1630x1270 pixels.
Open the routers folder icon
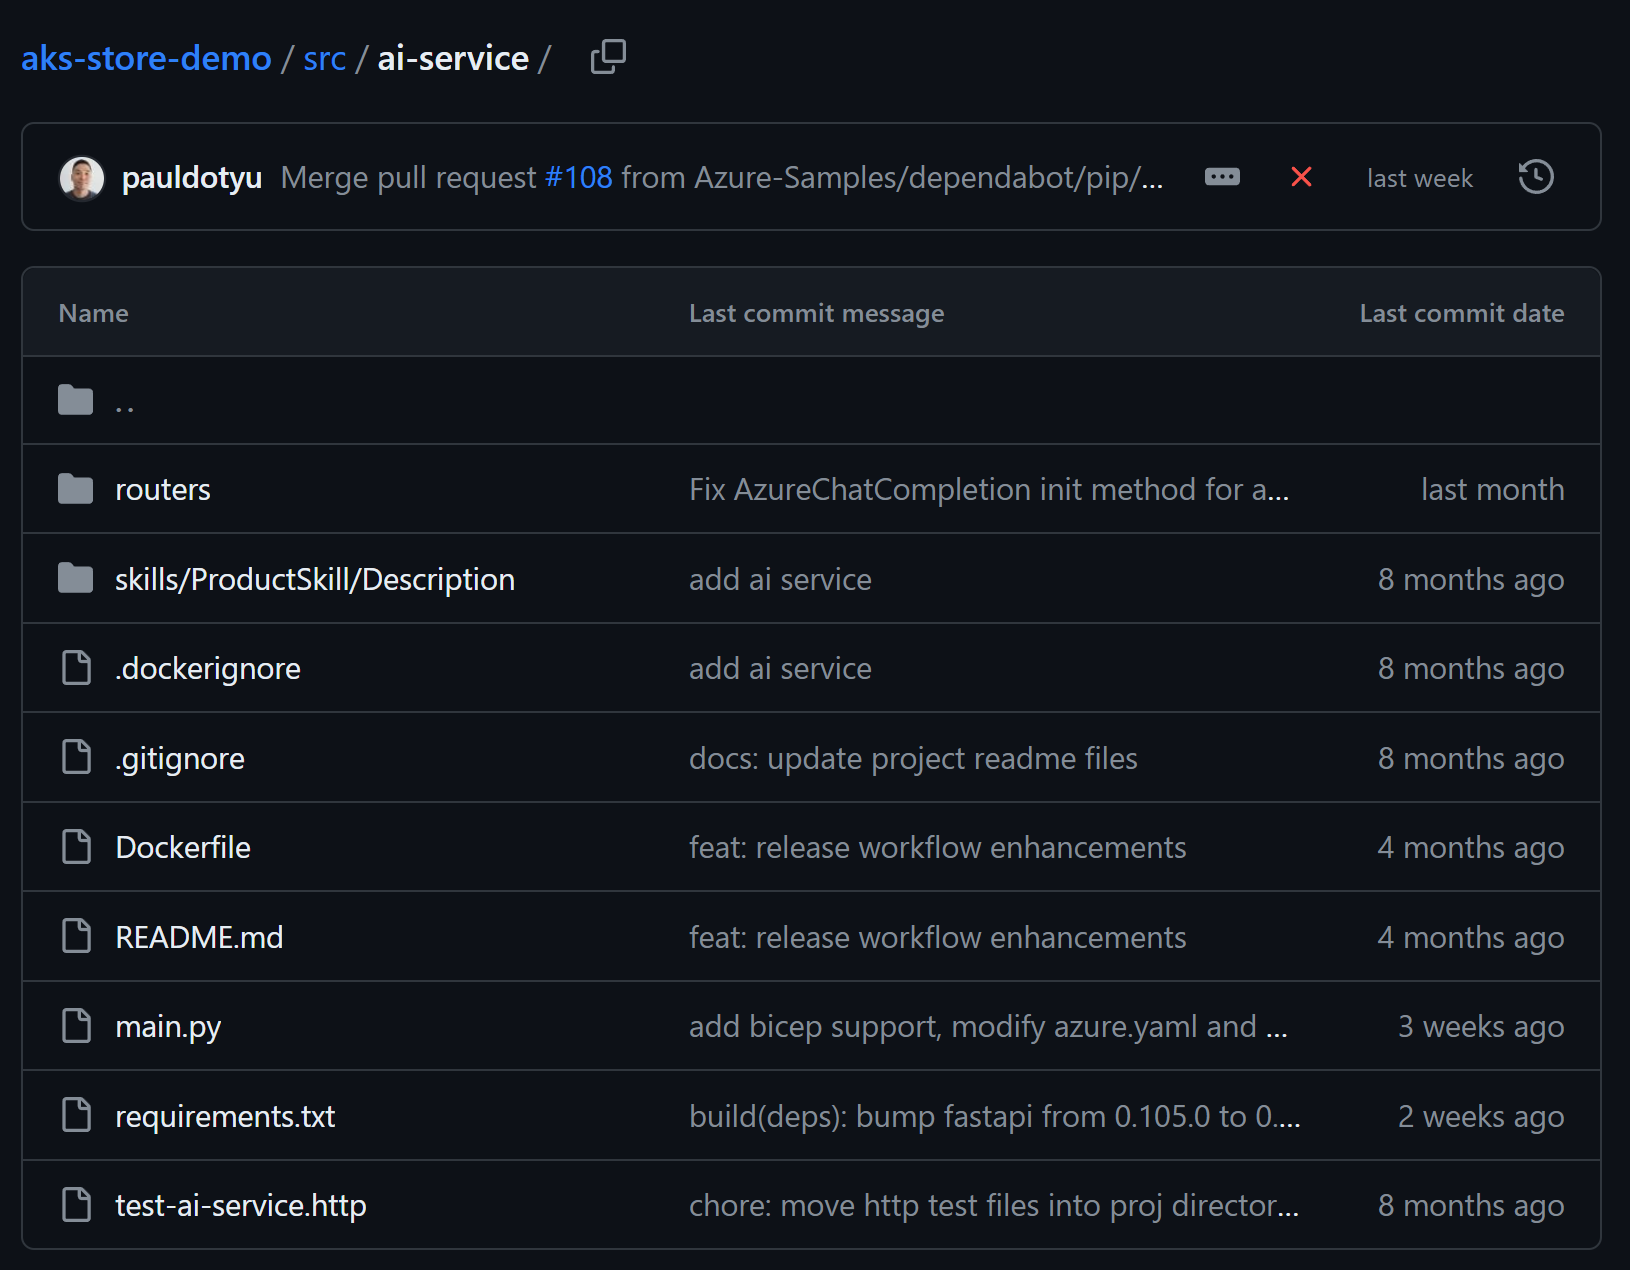(x=75, y=489)
